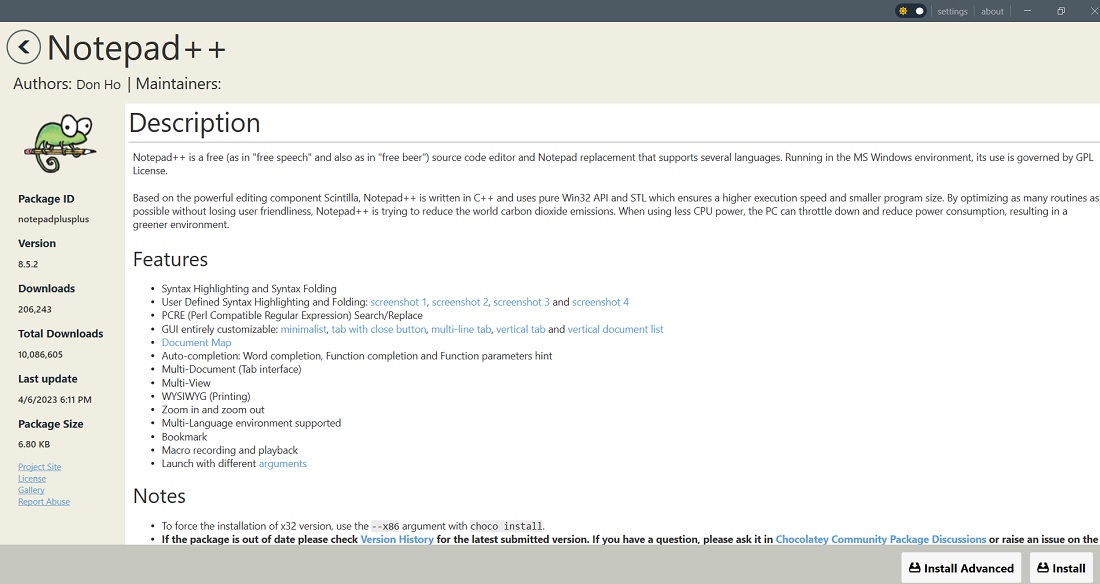Open the settings page
The image size is (1100, 584).
tap(952, 11)
